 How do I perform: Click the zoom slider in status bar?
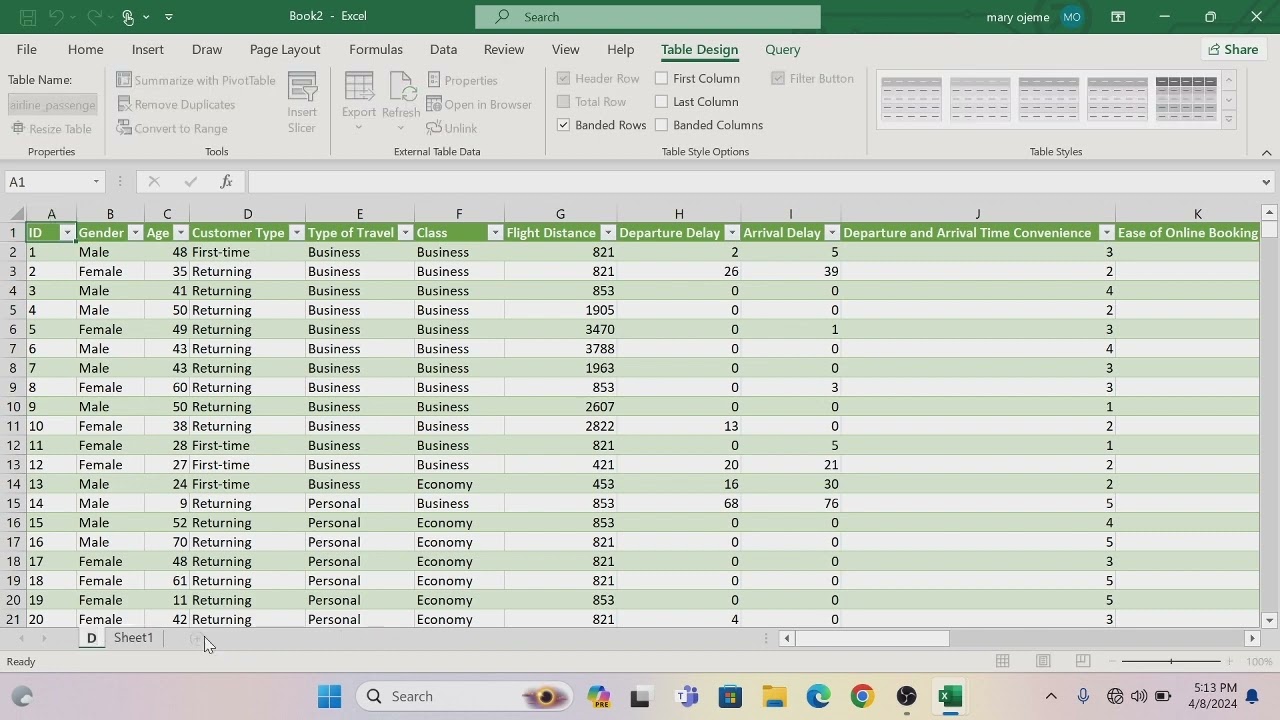(x=1171, y=661)
